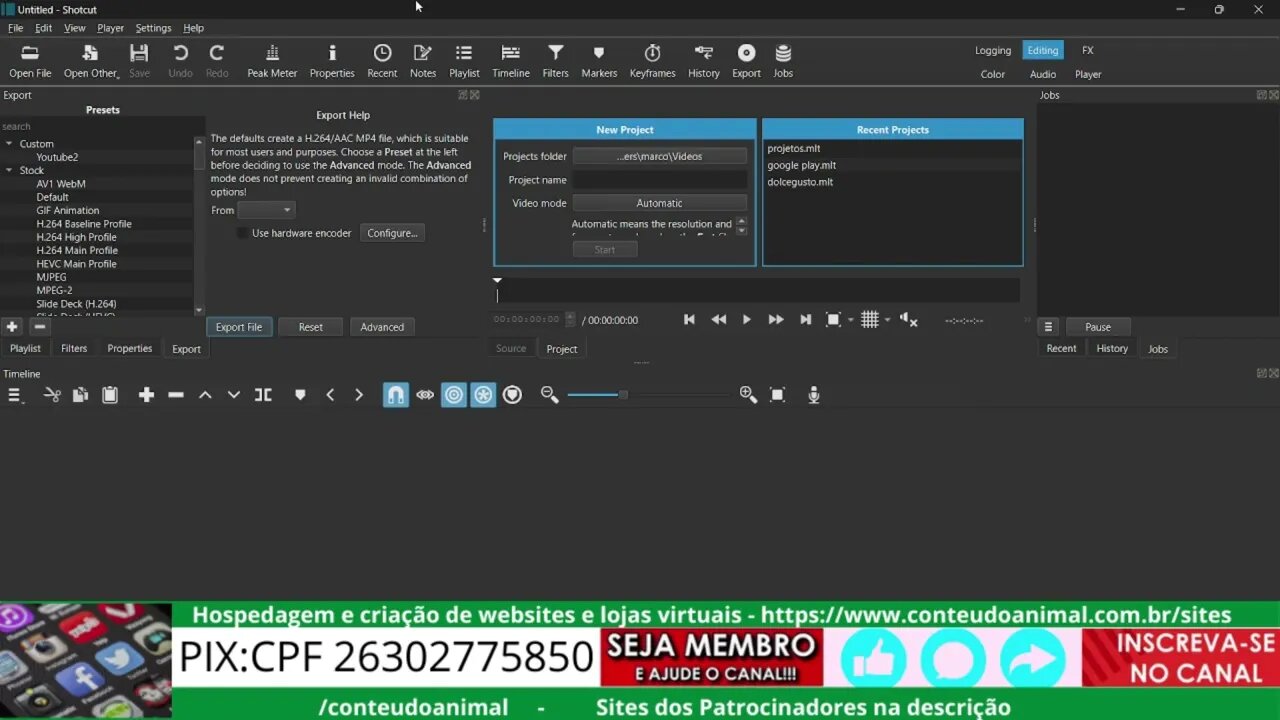
Task: Click the Export File button
Action: [239, 327]
